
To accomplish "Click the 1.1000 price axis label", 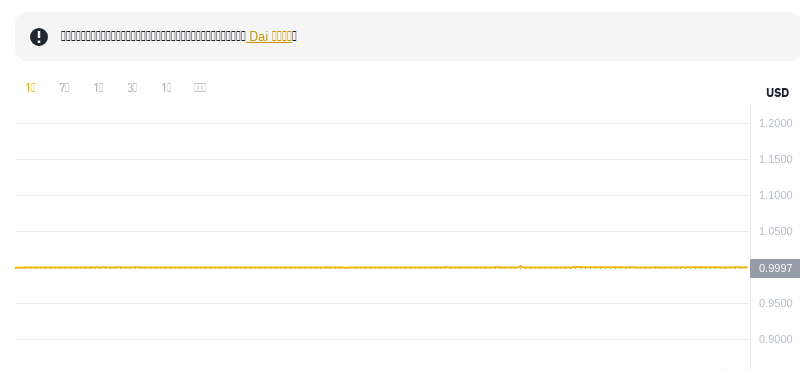I will coord(776,195).
